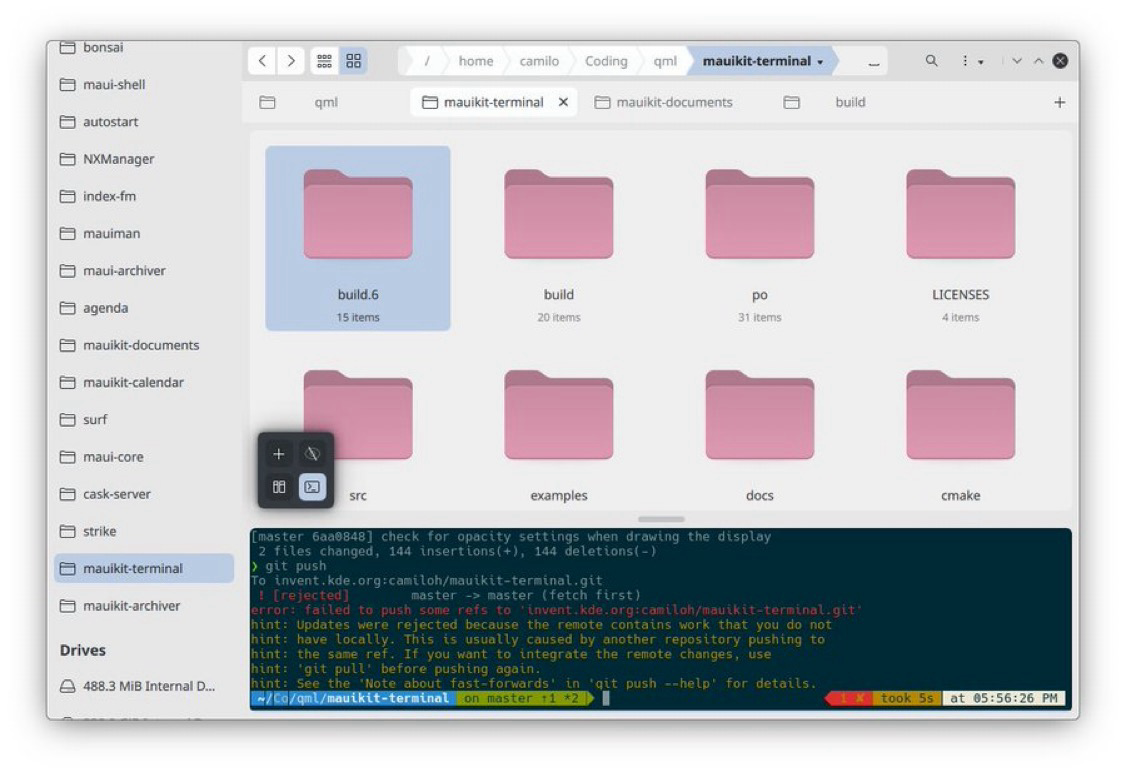Click the path edit icon beside breadcrumbs

point(873,63)
